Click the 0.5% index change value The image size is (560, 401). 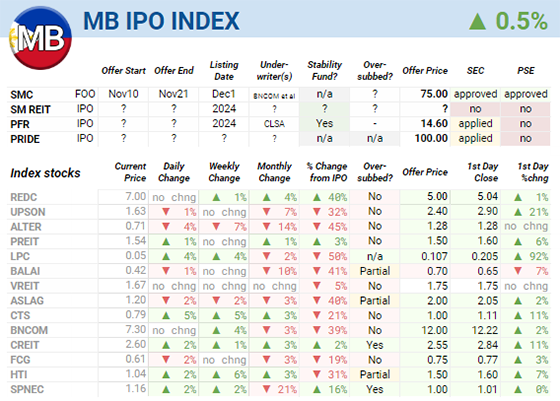point(521,21)
